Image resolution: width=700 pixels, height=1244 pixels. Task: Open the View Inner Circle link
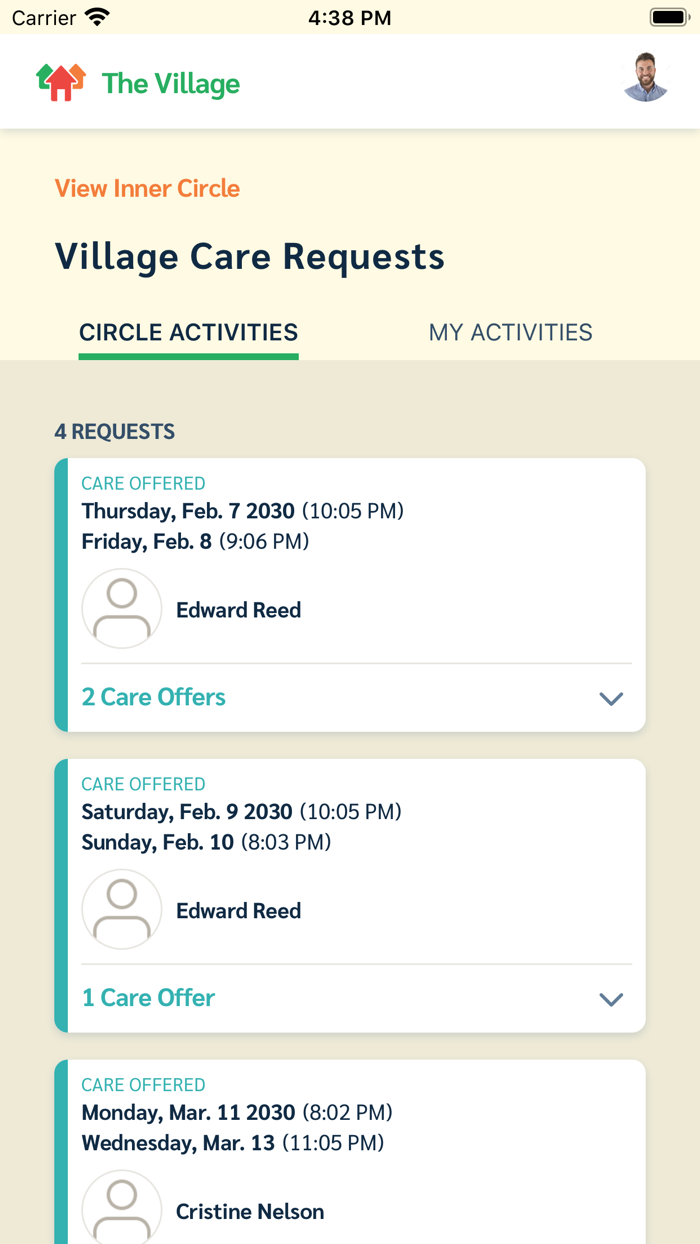click(147, 189)
